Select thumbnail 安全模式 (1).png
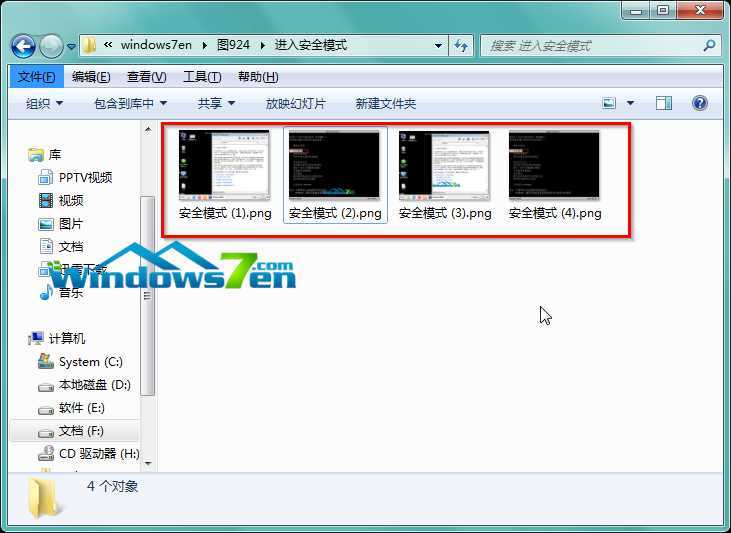Image resolution: width=731 pixels, height=533 pixels. click(225, 175)
